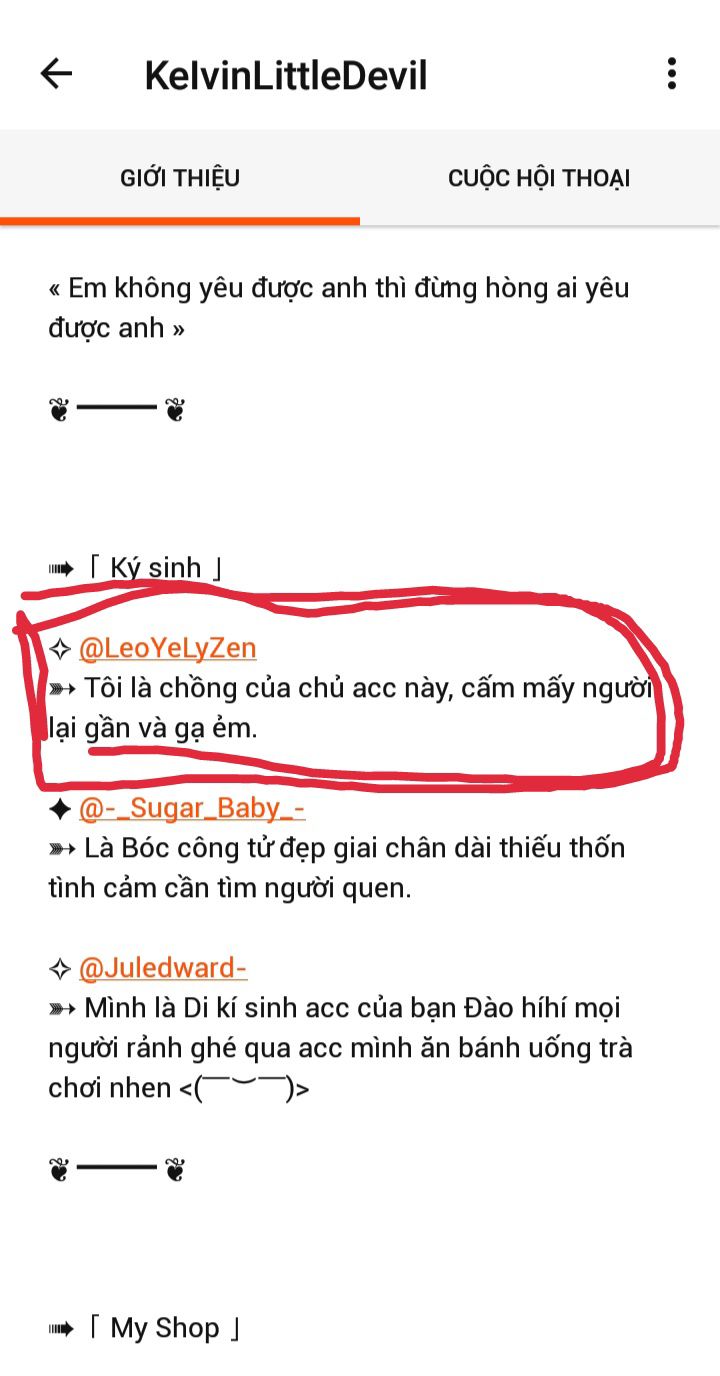The width and height of the screenshot is (720, 1376).
Task: Click the filled star before @-_Sugar_Baby_-
Action: (x=60, y=809)
